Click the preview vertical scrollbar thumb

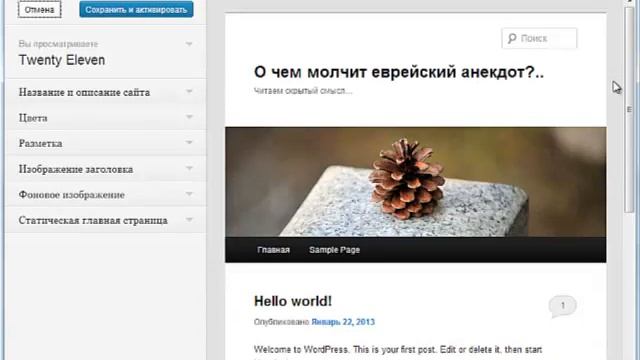[x=630, y=109]
